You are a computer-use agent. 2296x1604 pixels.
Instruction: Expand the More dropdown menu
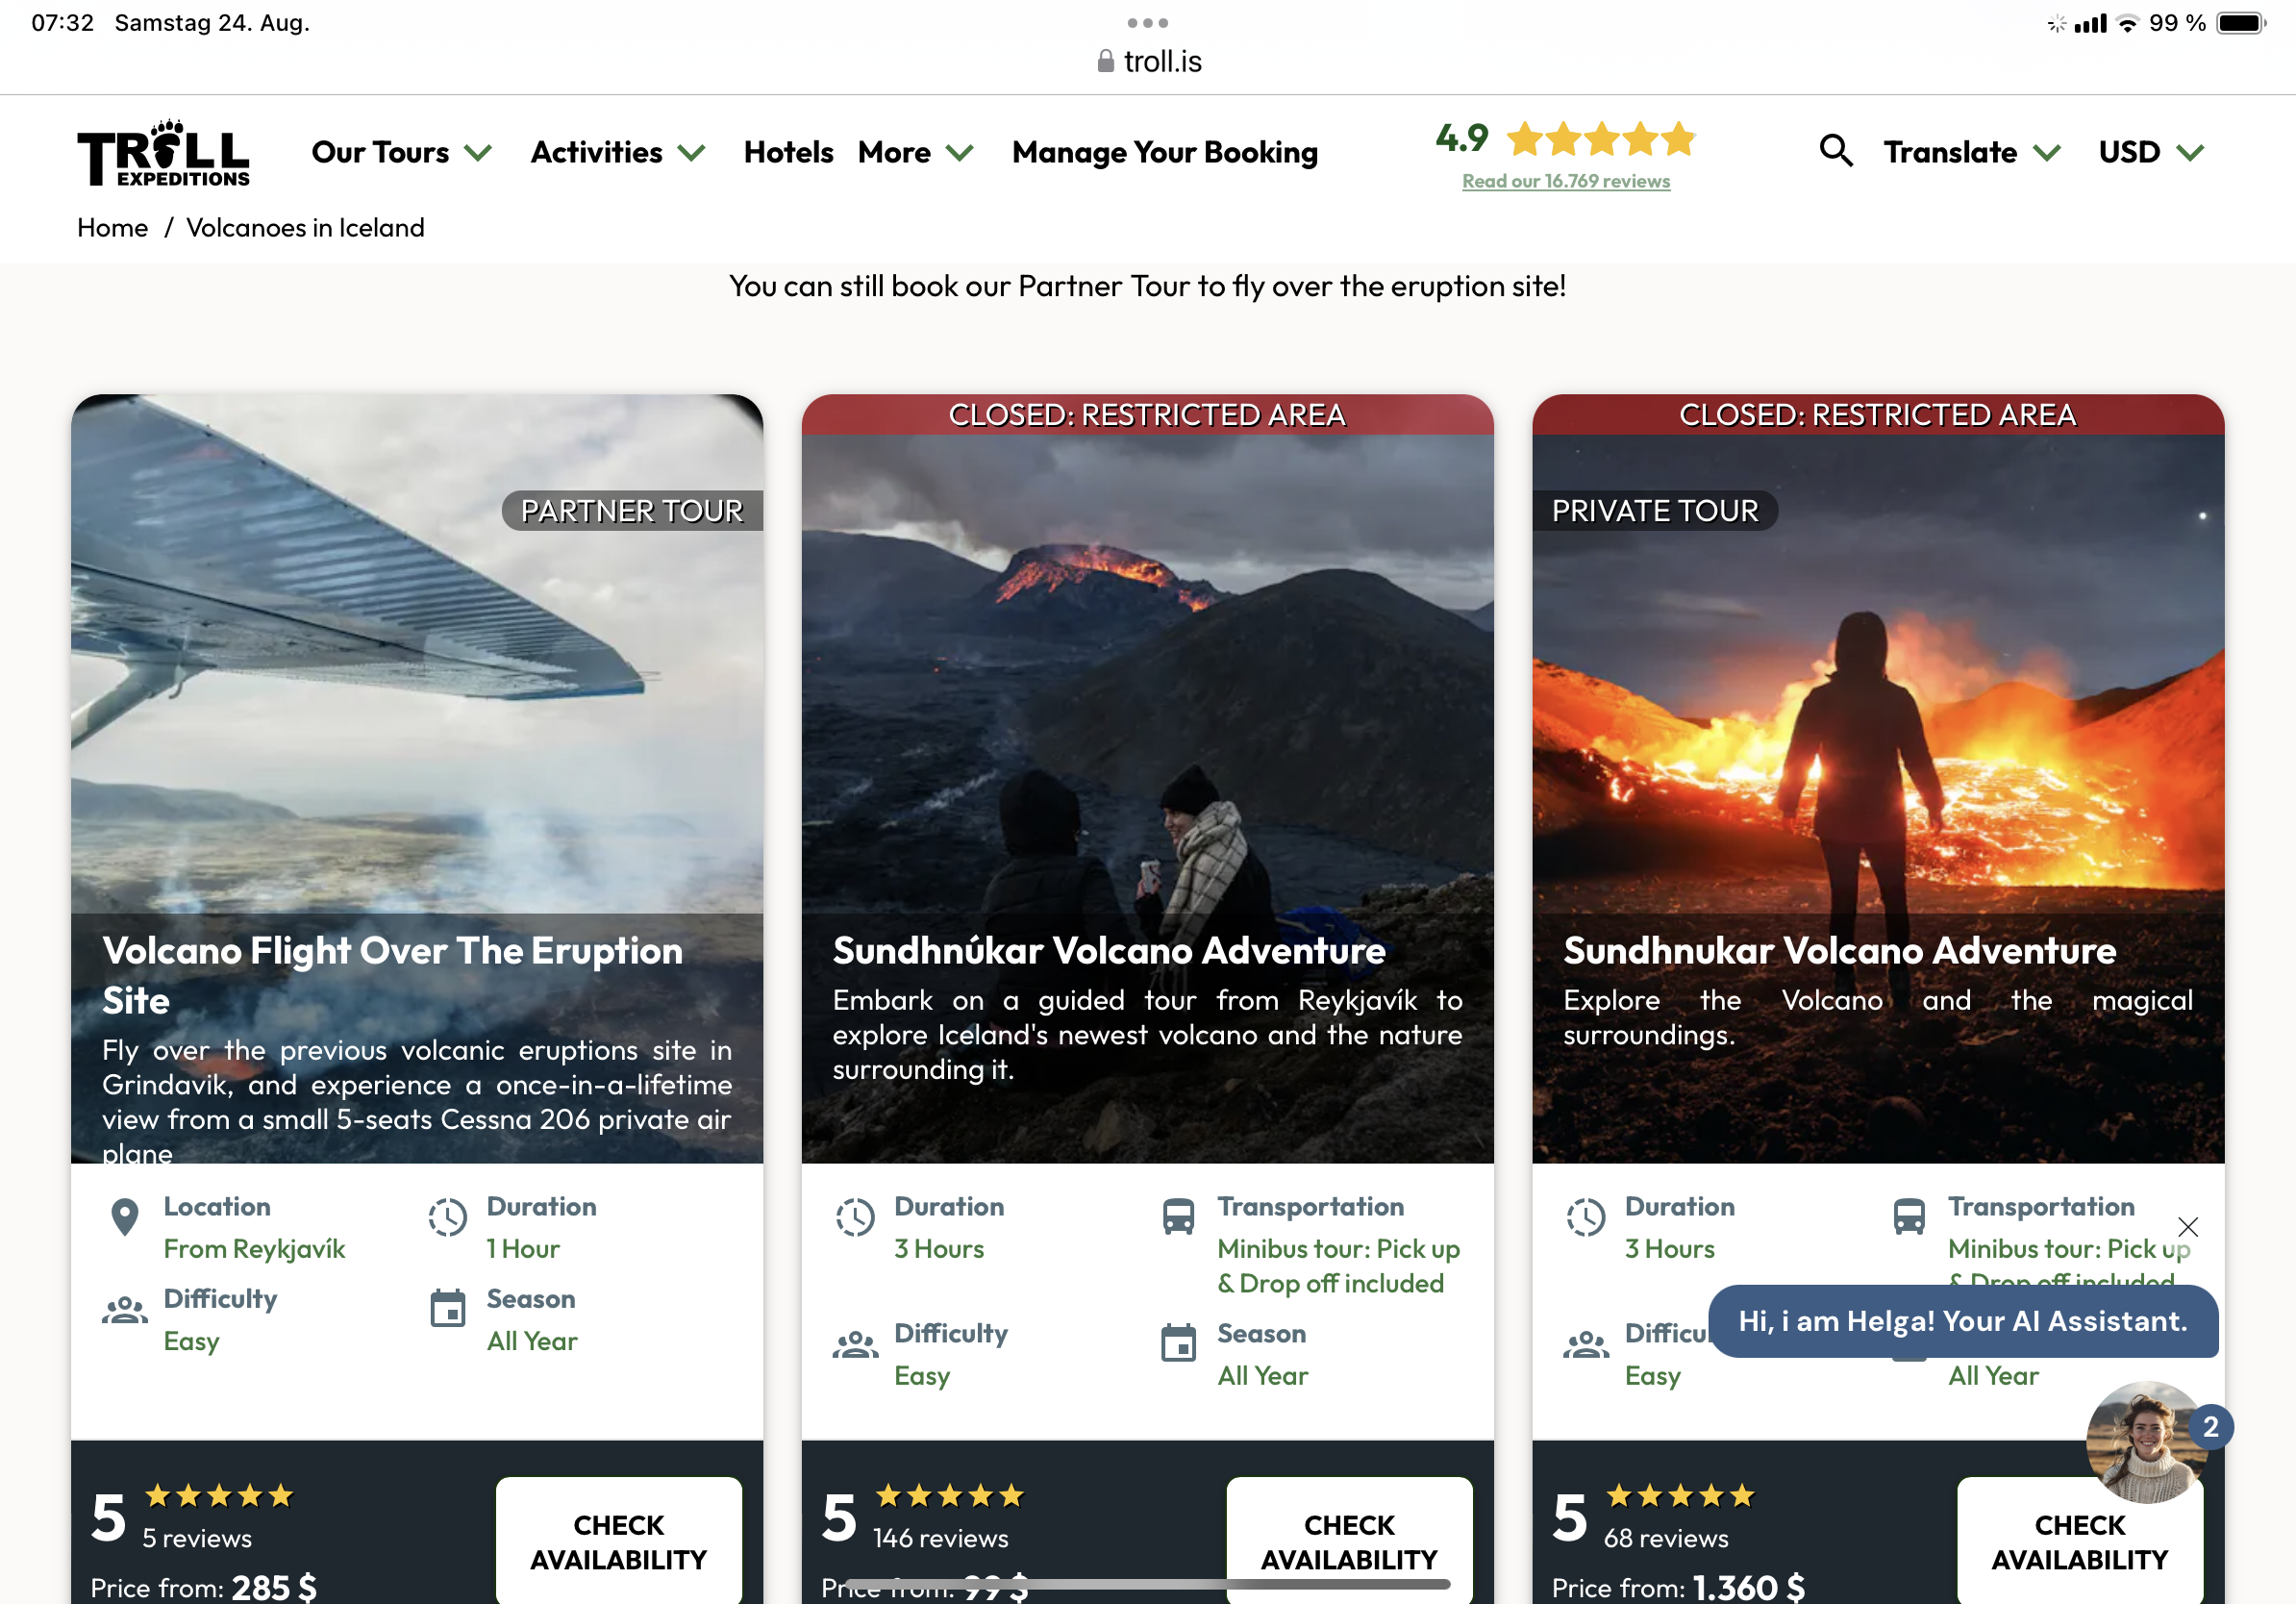coord(916,152)
